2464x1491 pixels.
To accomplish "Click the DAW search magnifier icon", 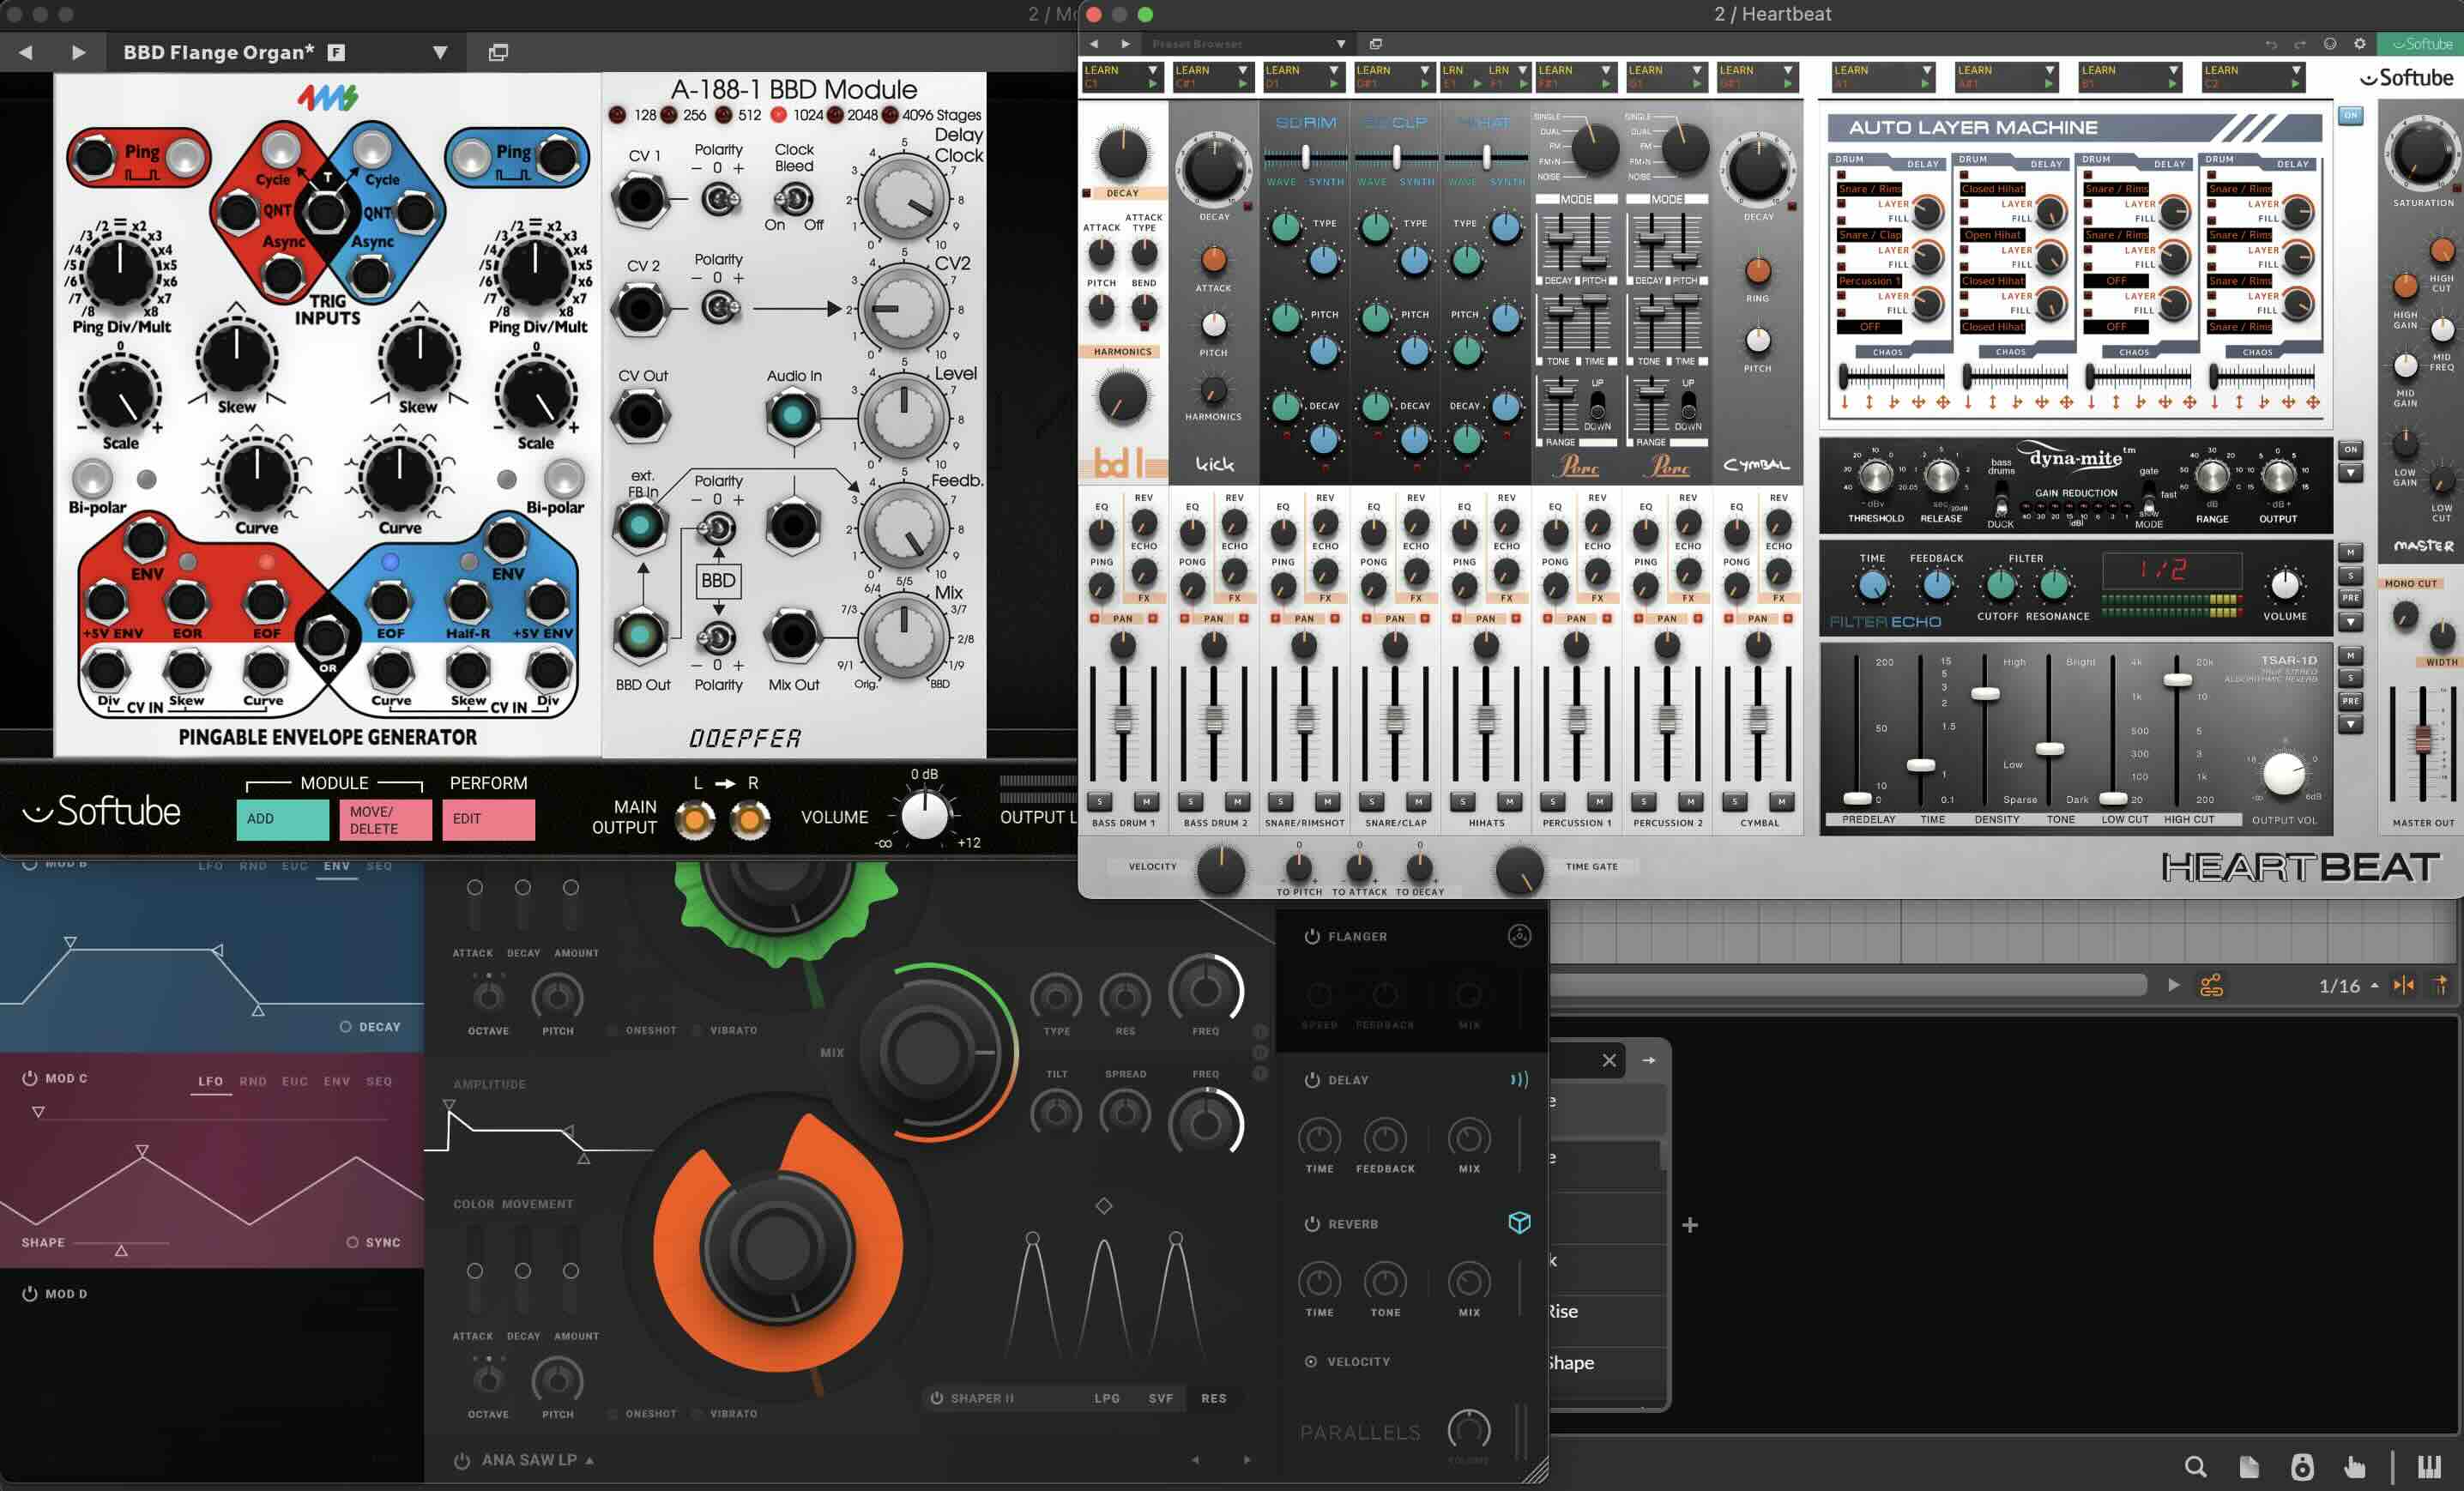I will [x=2195, y=1466].
